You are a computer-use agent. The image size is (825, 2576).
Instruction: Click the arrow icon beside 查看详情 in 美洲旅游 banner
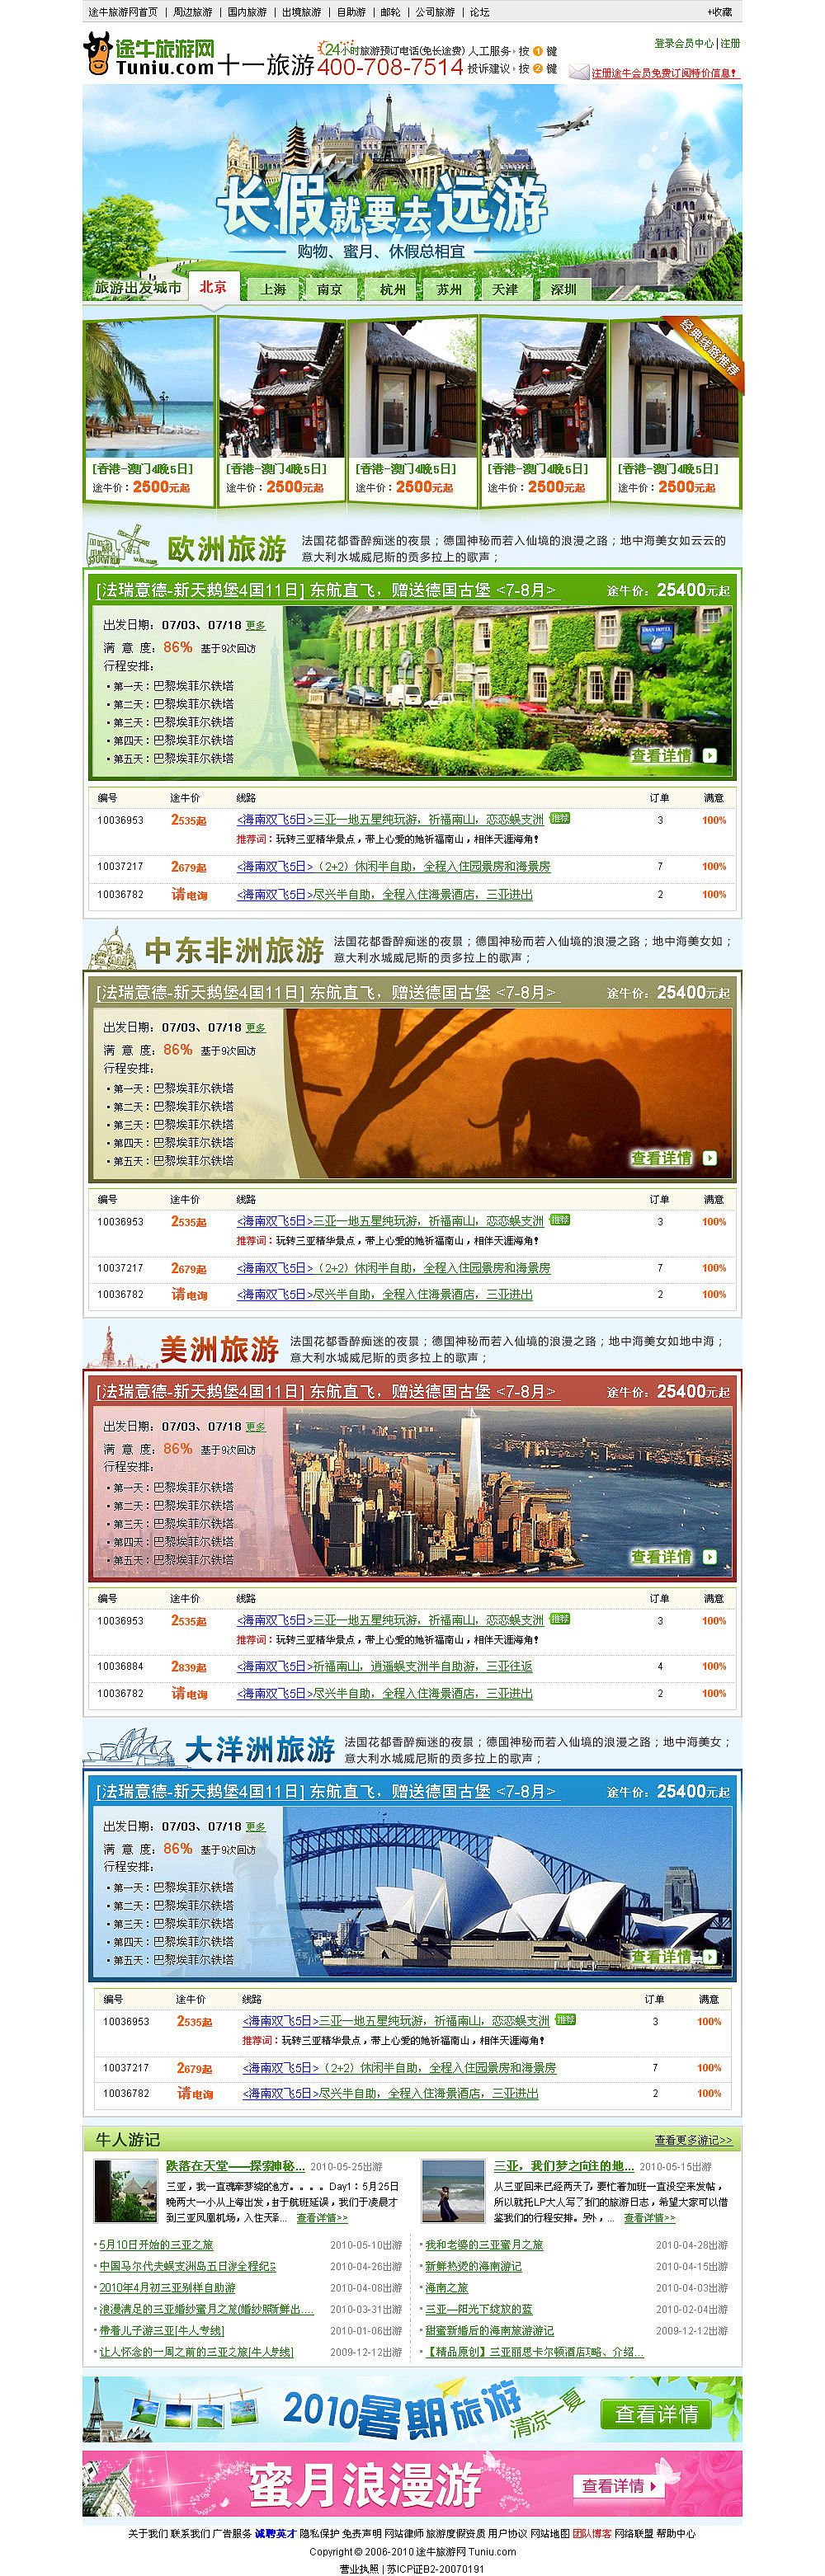pos(709,1556)
